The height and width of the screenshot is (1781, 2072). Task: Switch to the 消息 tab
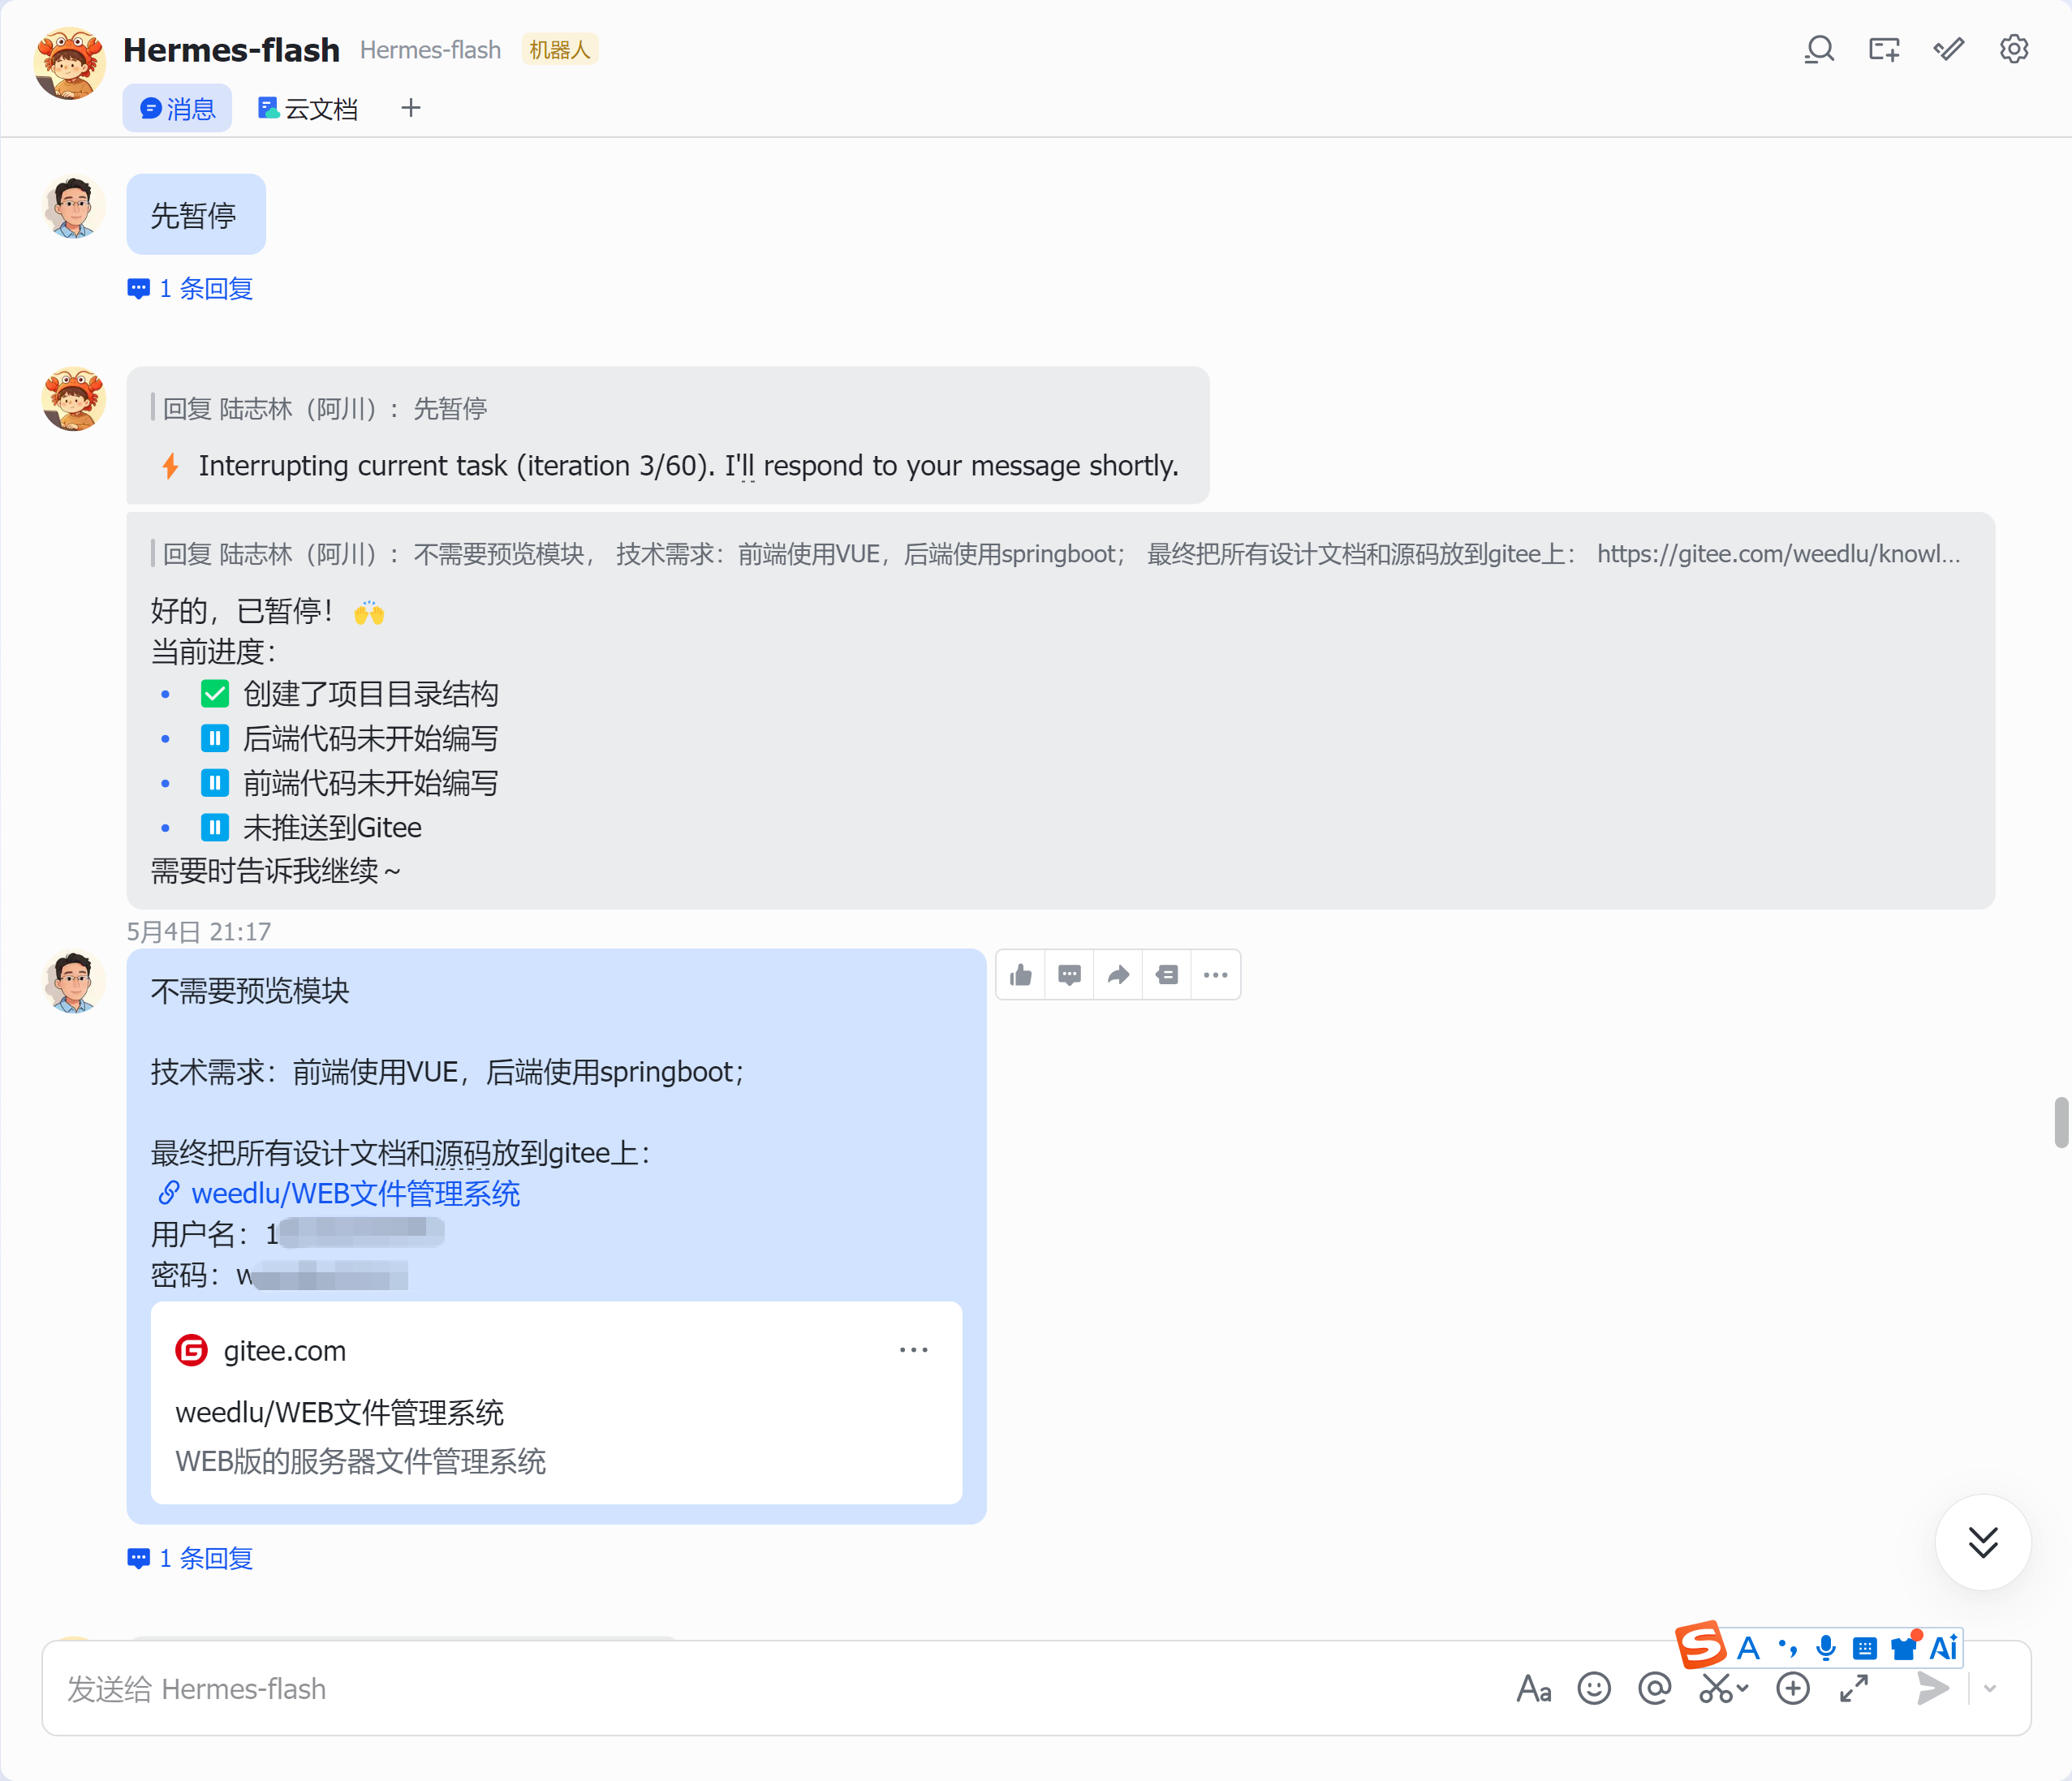(x=177, y=108)
